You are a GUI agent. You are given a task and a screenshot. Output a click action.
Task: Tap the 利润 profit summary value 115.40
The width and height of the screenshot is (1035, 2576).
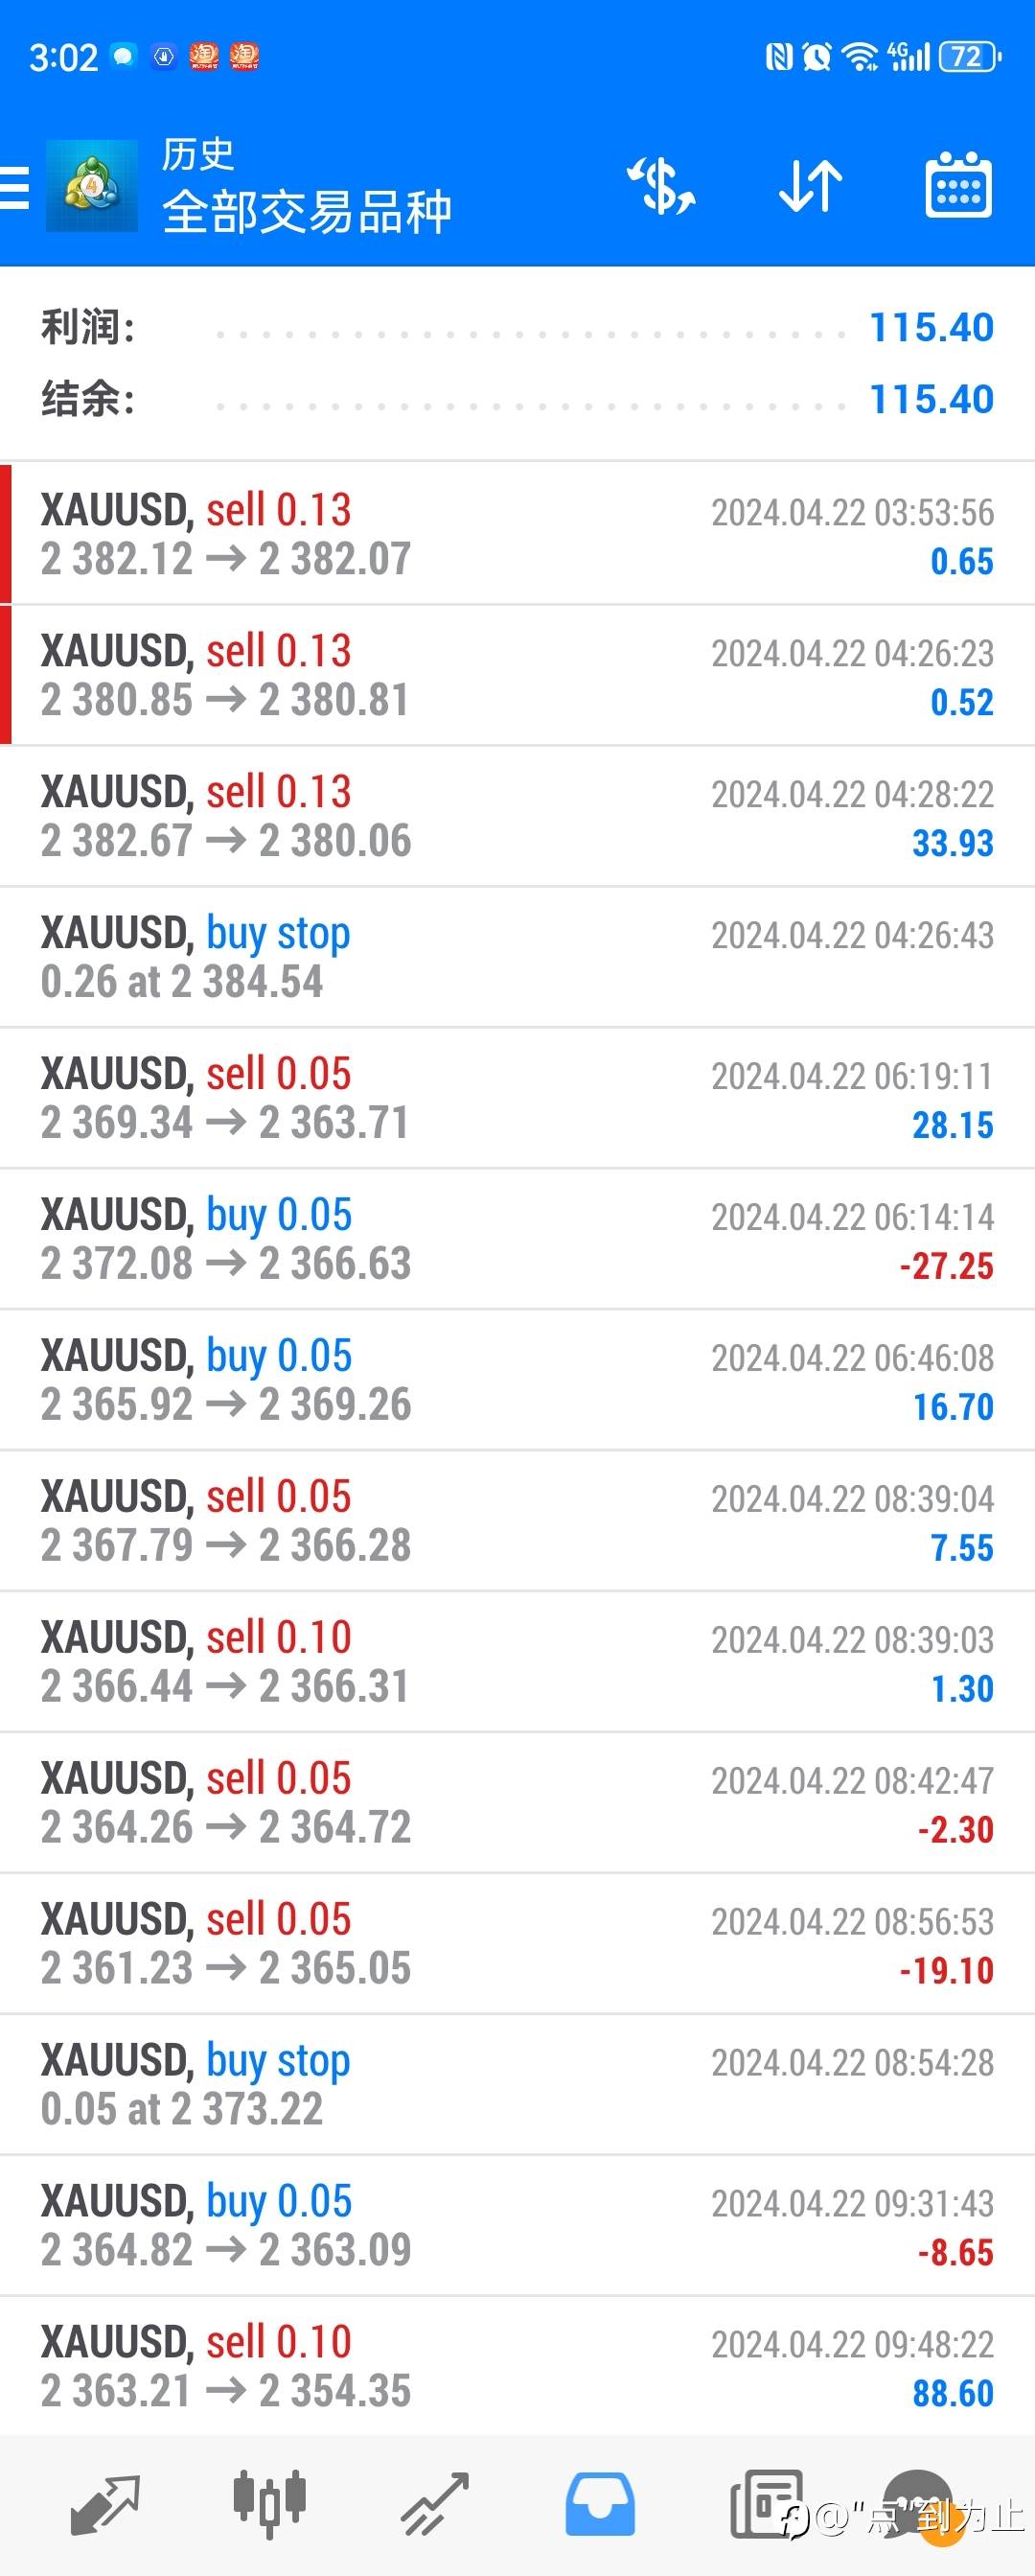[931, 328]
